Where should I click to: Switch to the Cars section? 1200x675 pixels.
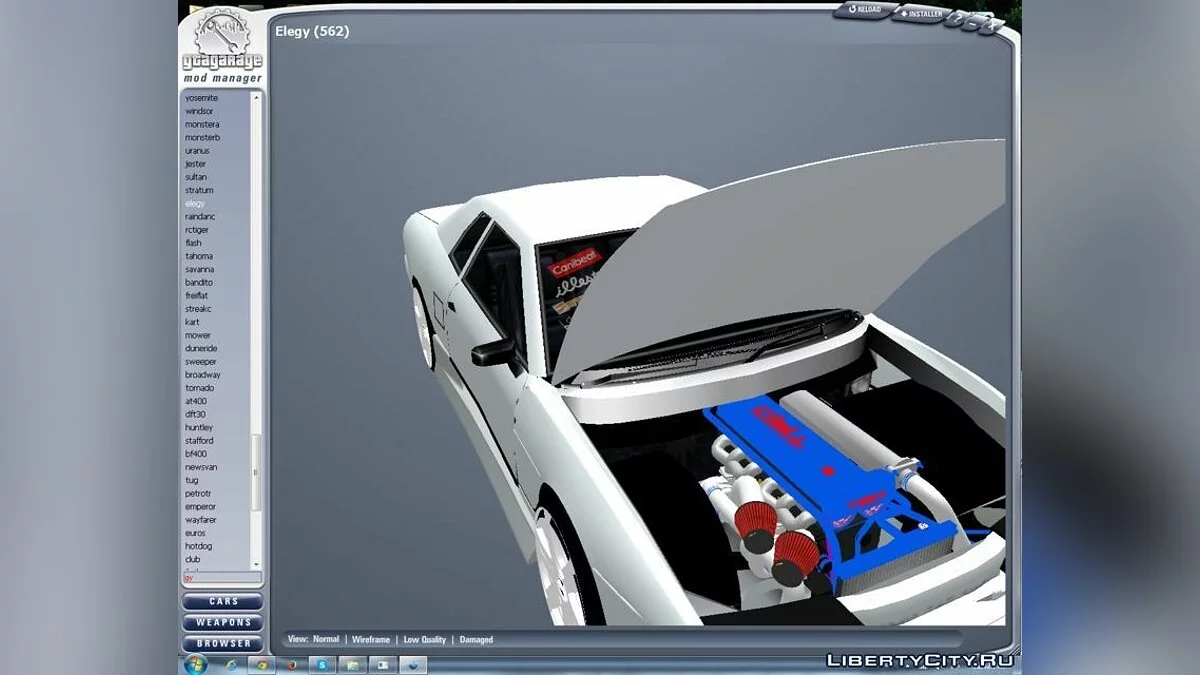click(223, 602)
